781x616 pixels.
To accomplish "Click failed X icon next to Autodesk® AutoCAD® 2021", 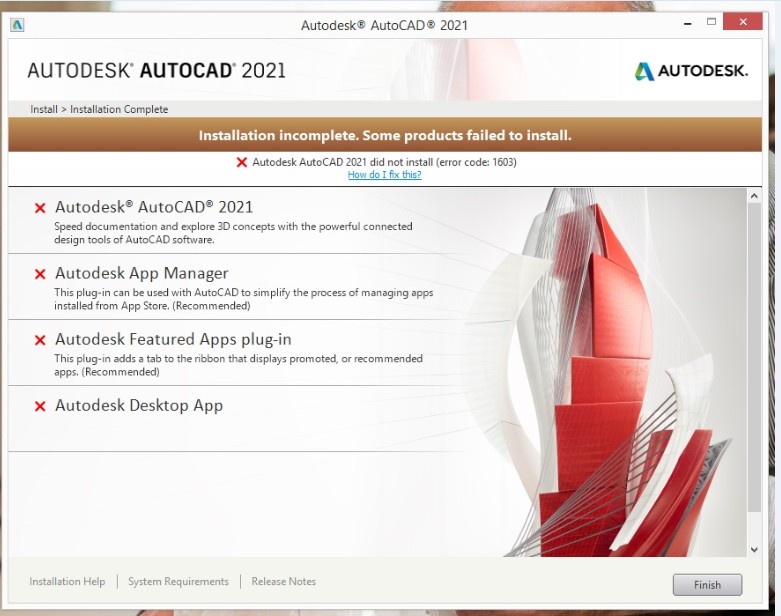I will (40, 208).
